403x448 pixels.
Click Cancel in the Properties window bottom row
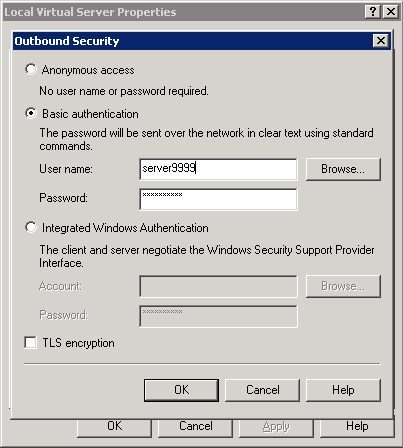pos(196,427)
